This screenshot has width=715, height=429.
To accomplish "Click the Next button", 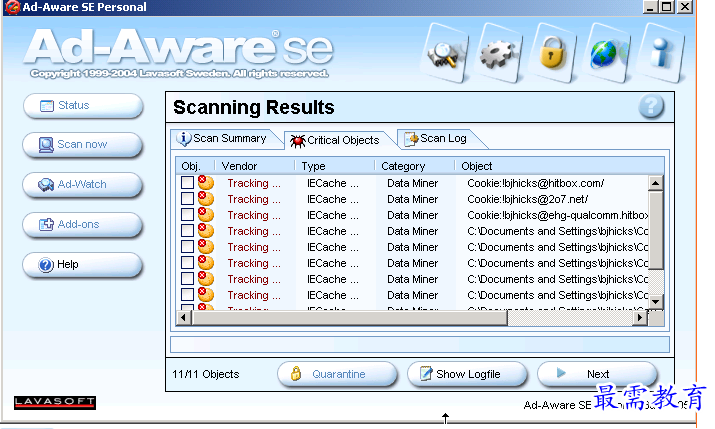I will [x=597, y=374].
